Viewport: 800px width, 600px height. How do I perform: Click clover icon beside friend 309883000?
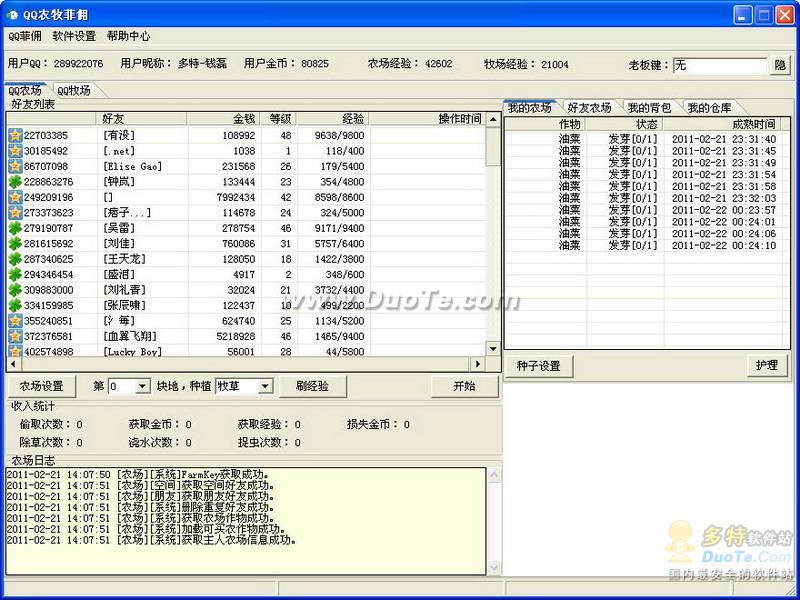15,290
